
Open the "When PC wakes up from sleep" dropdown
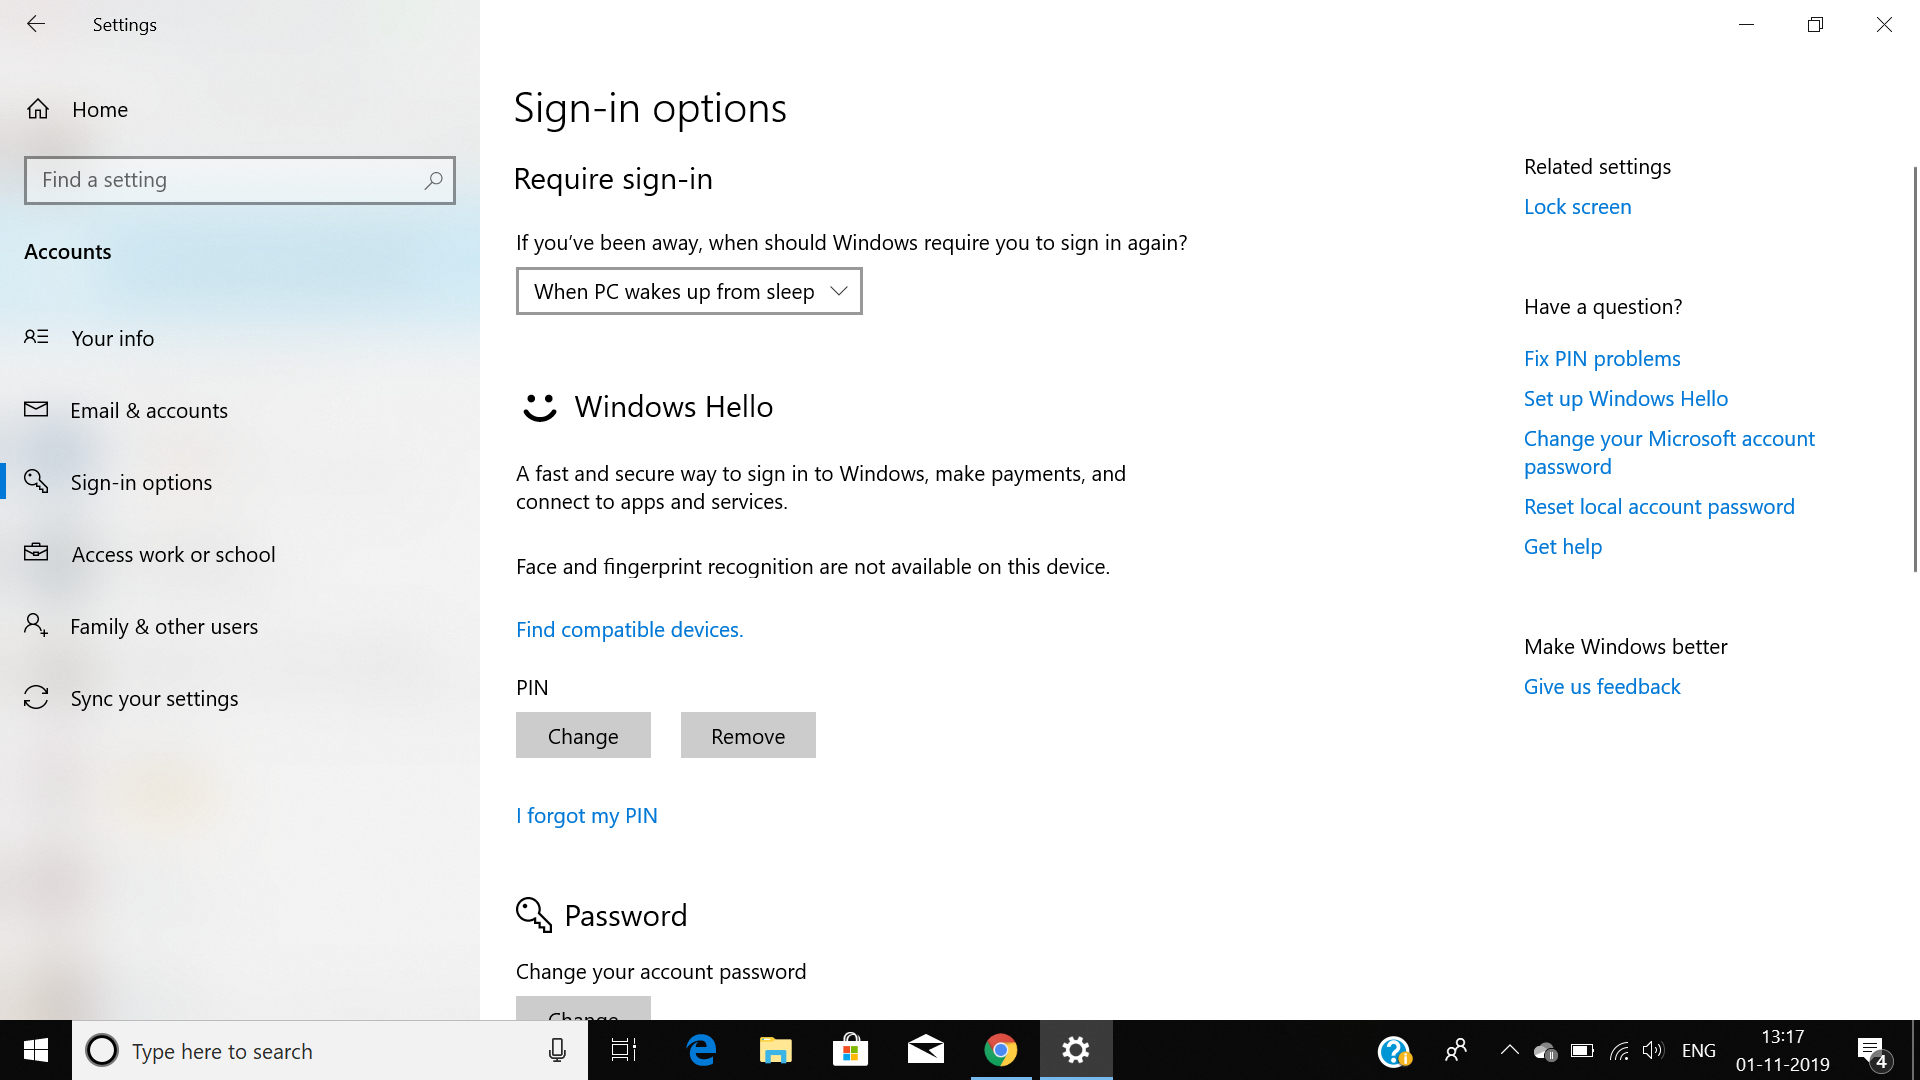(688, 291)
